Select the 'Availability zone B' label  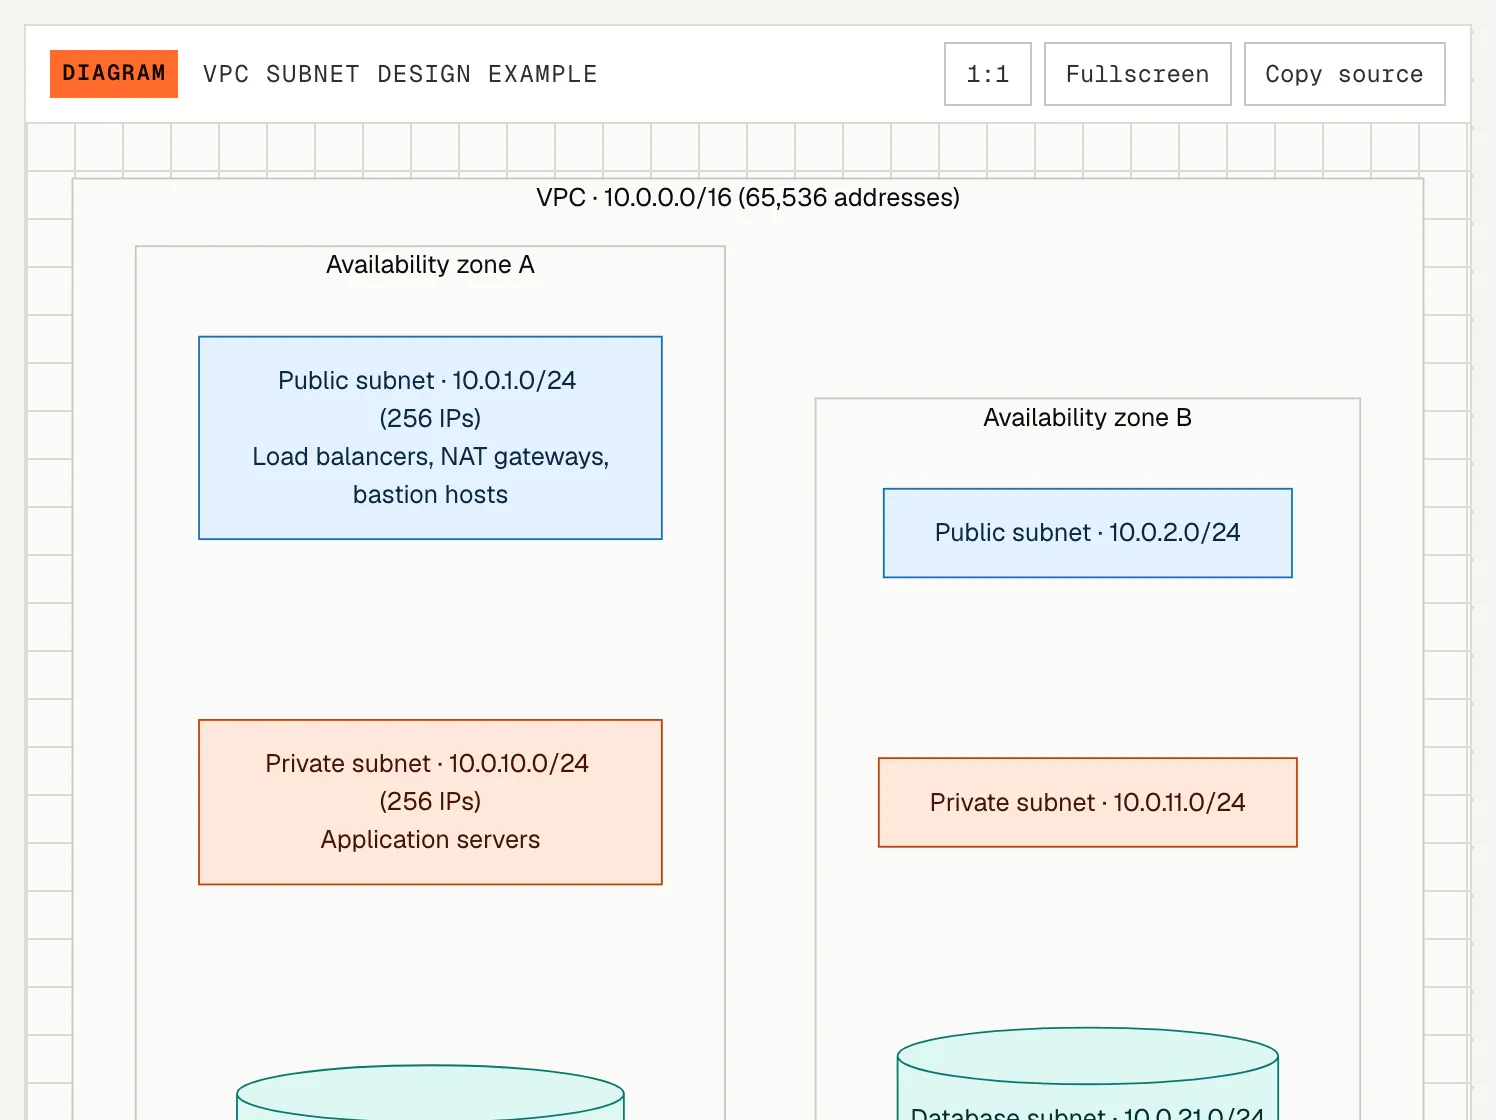click(x=1088, y=417)
